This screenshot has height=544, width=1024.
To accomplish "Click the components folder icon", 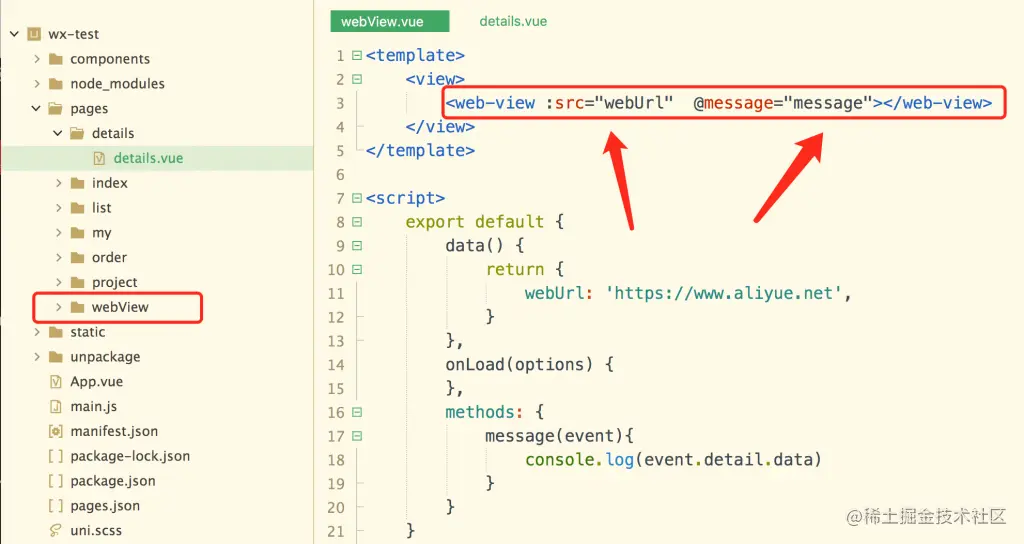I will pyautogui.click(x=56, y=59).
